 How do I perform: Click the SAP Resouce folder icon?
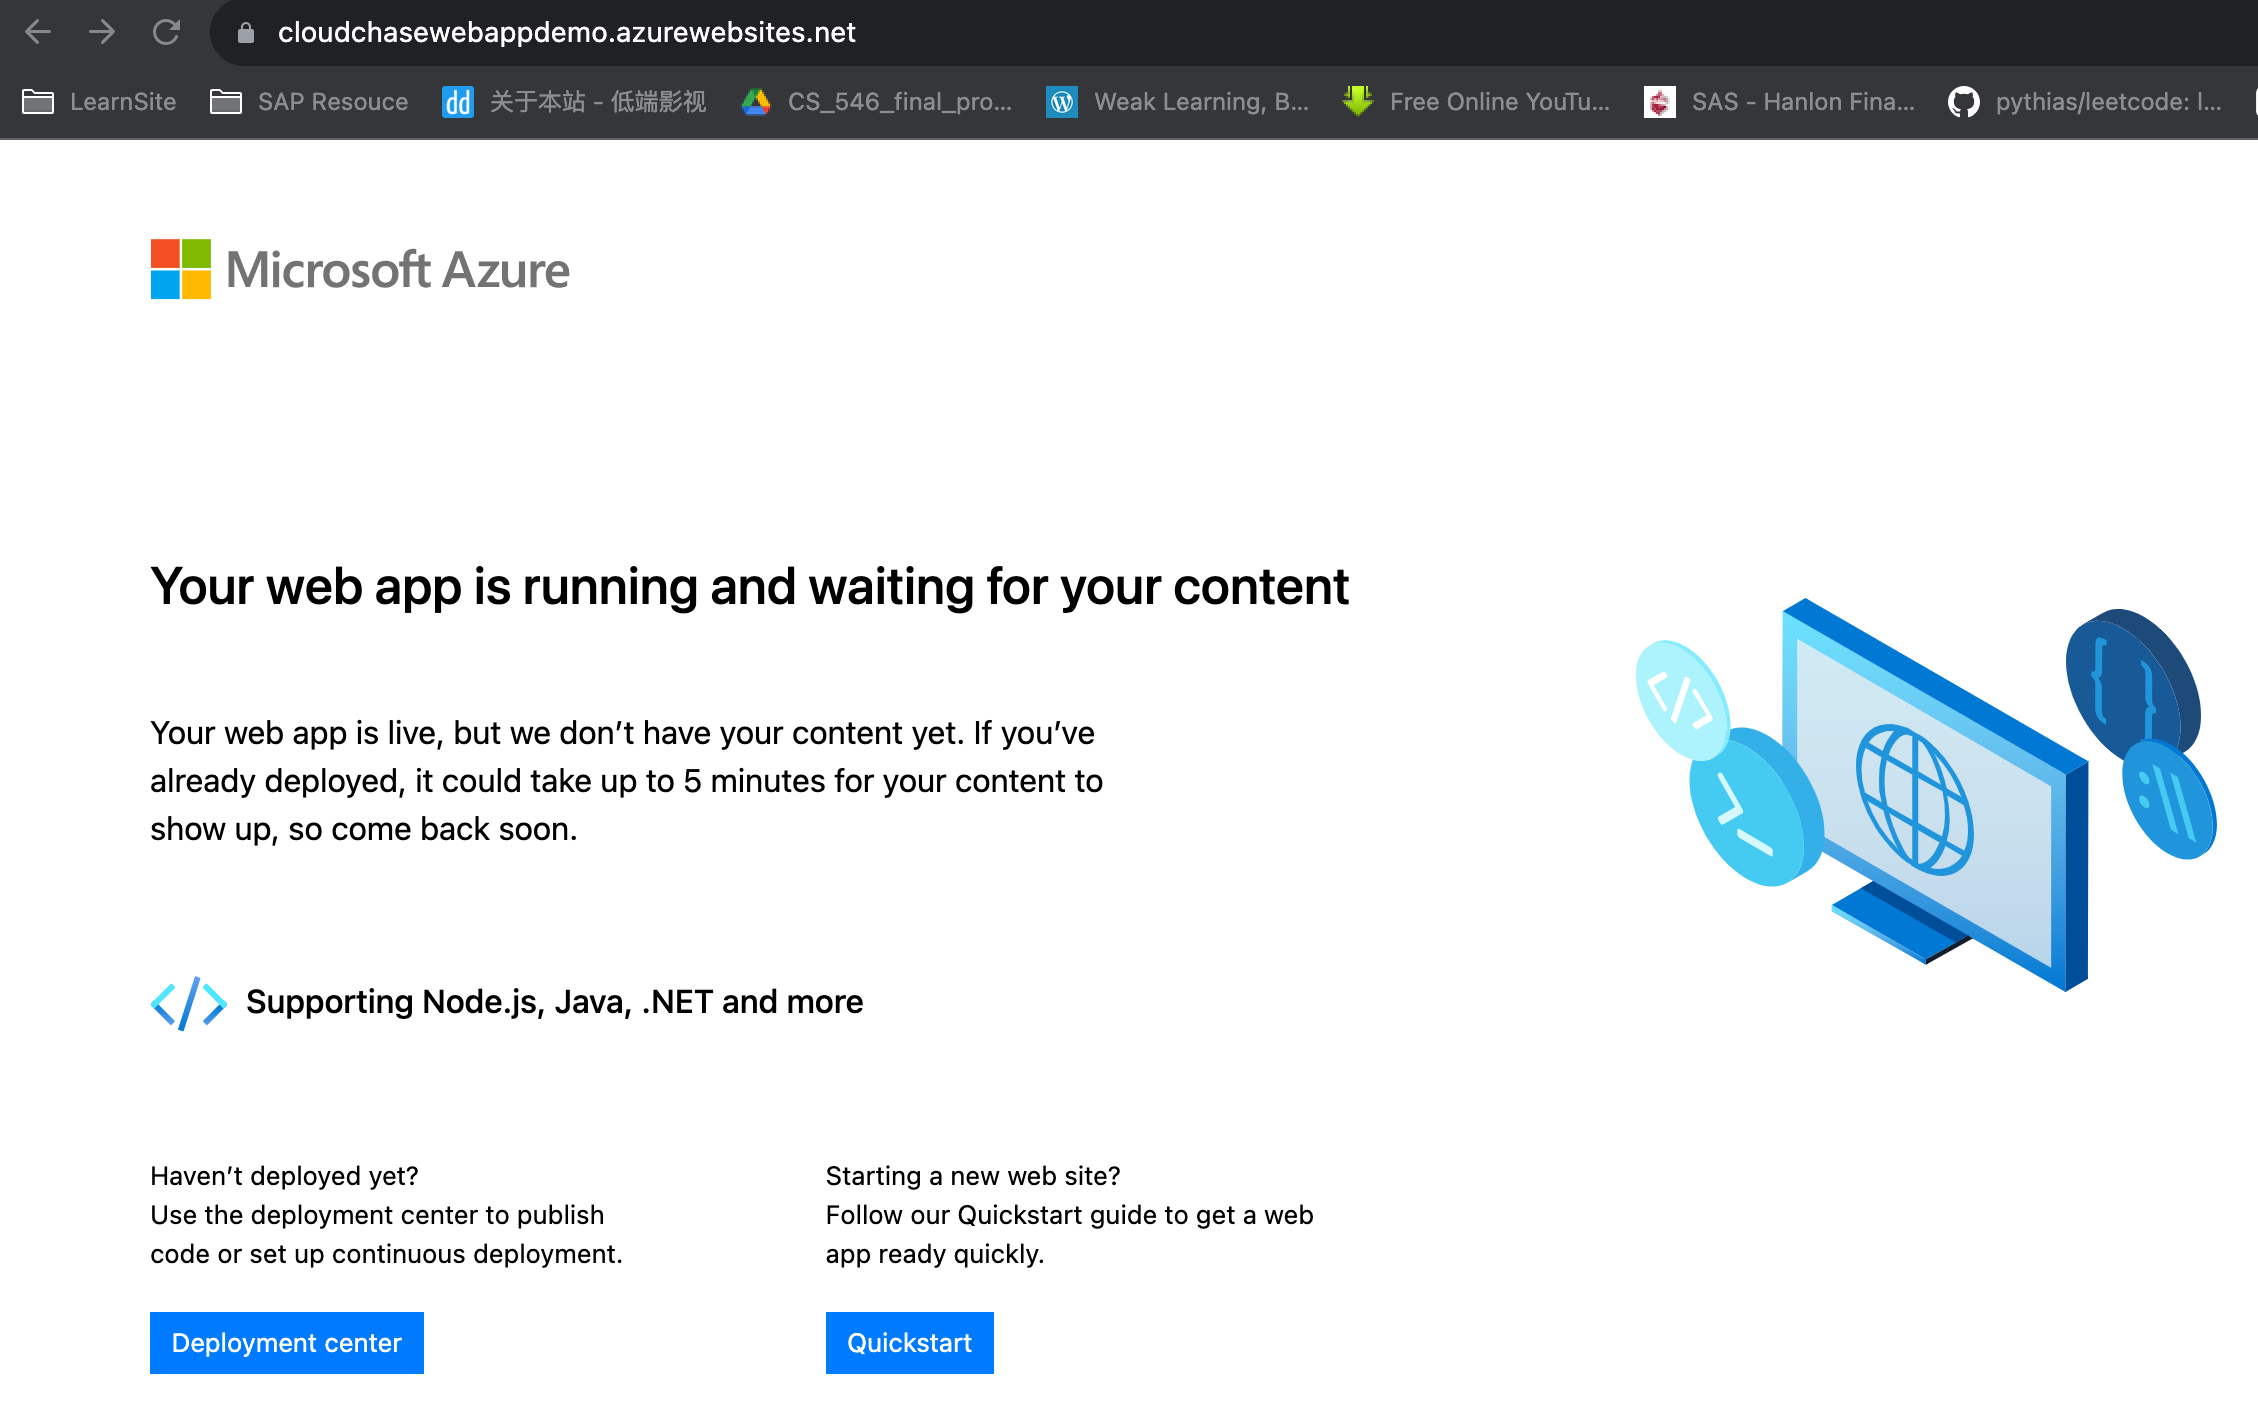(x=226, y=102)
